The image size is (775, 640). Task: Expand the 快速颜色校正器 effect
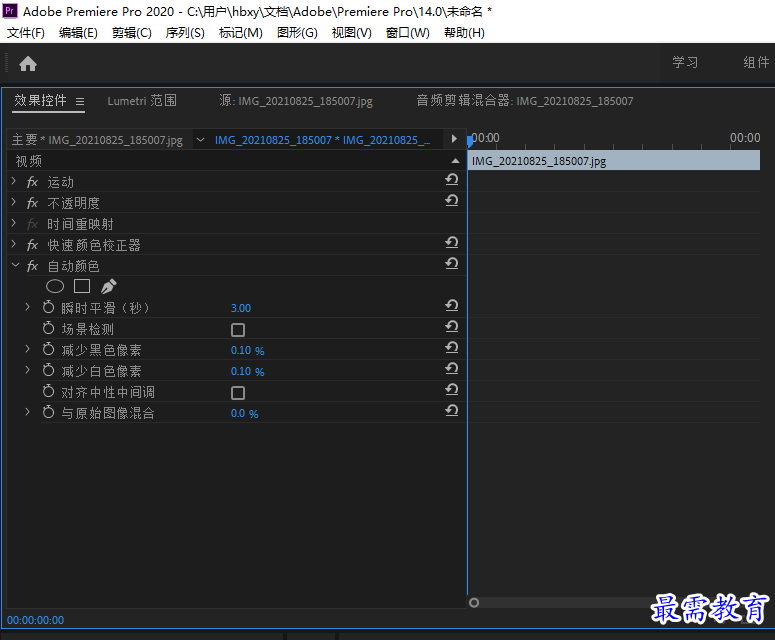pos(14,244)
